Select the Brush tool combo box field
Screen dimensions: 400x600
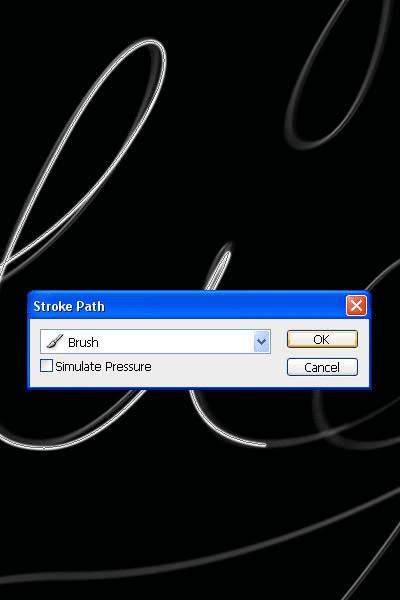(x=155, y=341)
